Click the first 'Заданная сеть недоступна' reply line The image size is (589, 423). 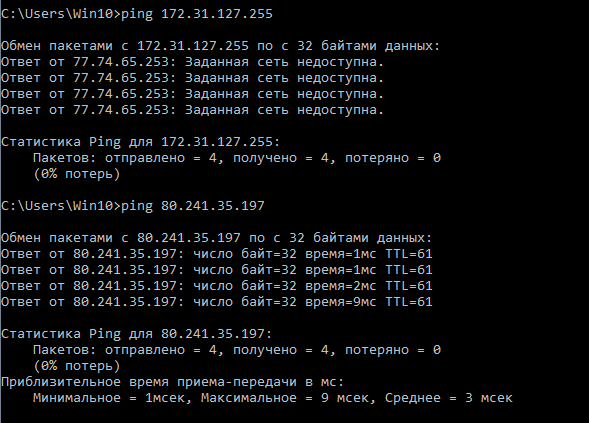click(x=192, y=62)
